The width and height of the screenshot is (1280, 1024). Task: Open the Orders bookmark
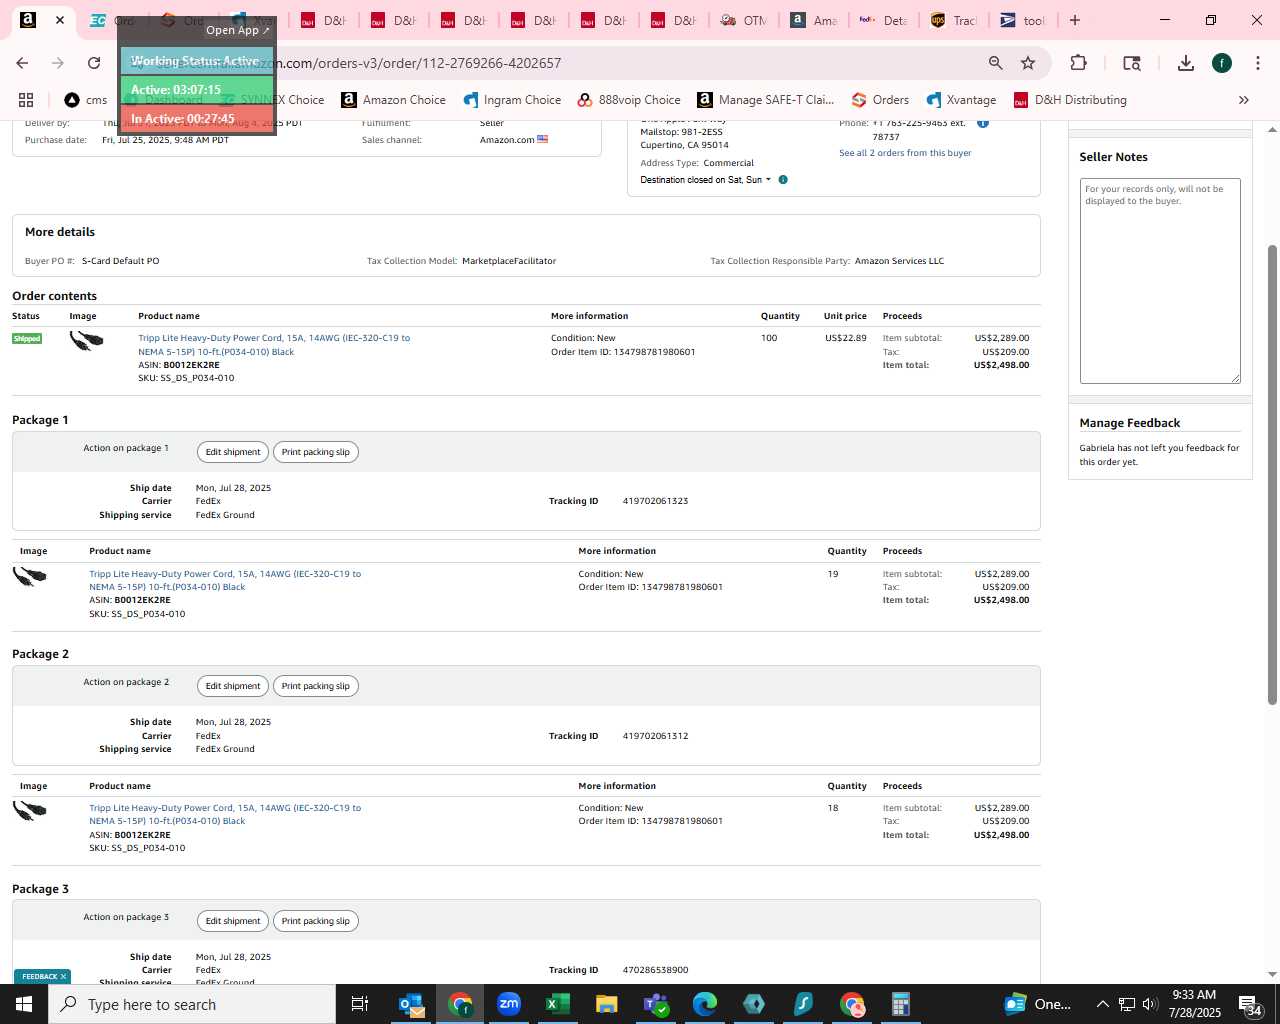[x=880, y=100]
